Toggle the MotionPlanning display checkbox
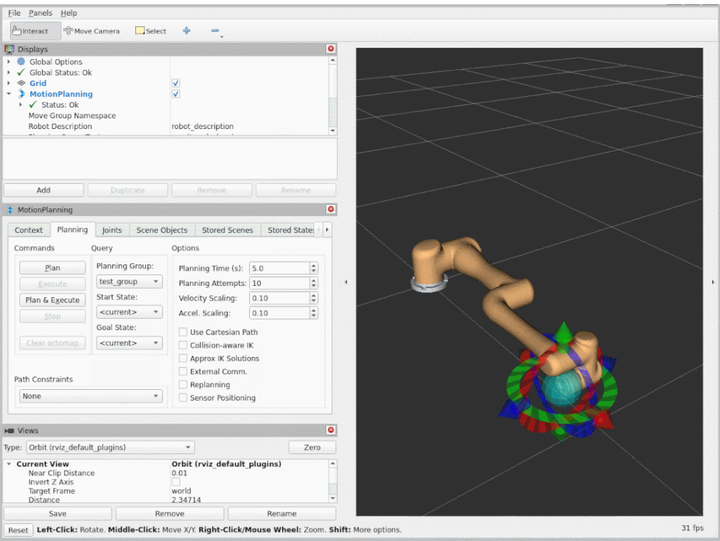This screenshot has width=720, height=541. click(x=175, y=94)
